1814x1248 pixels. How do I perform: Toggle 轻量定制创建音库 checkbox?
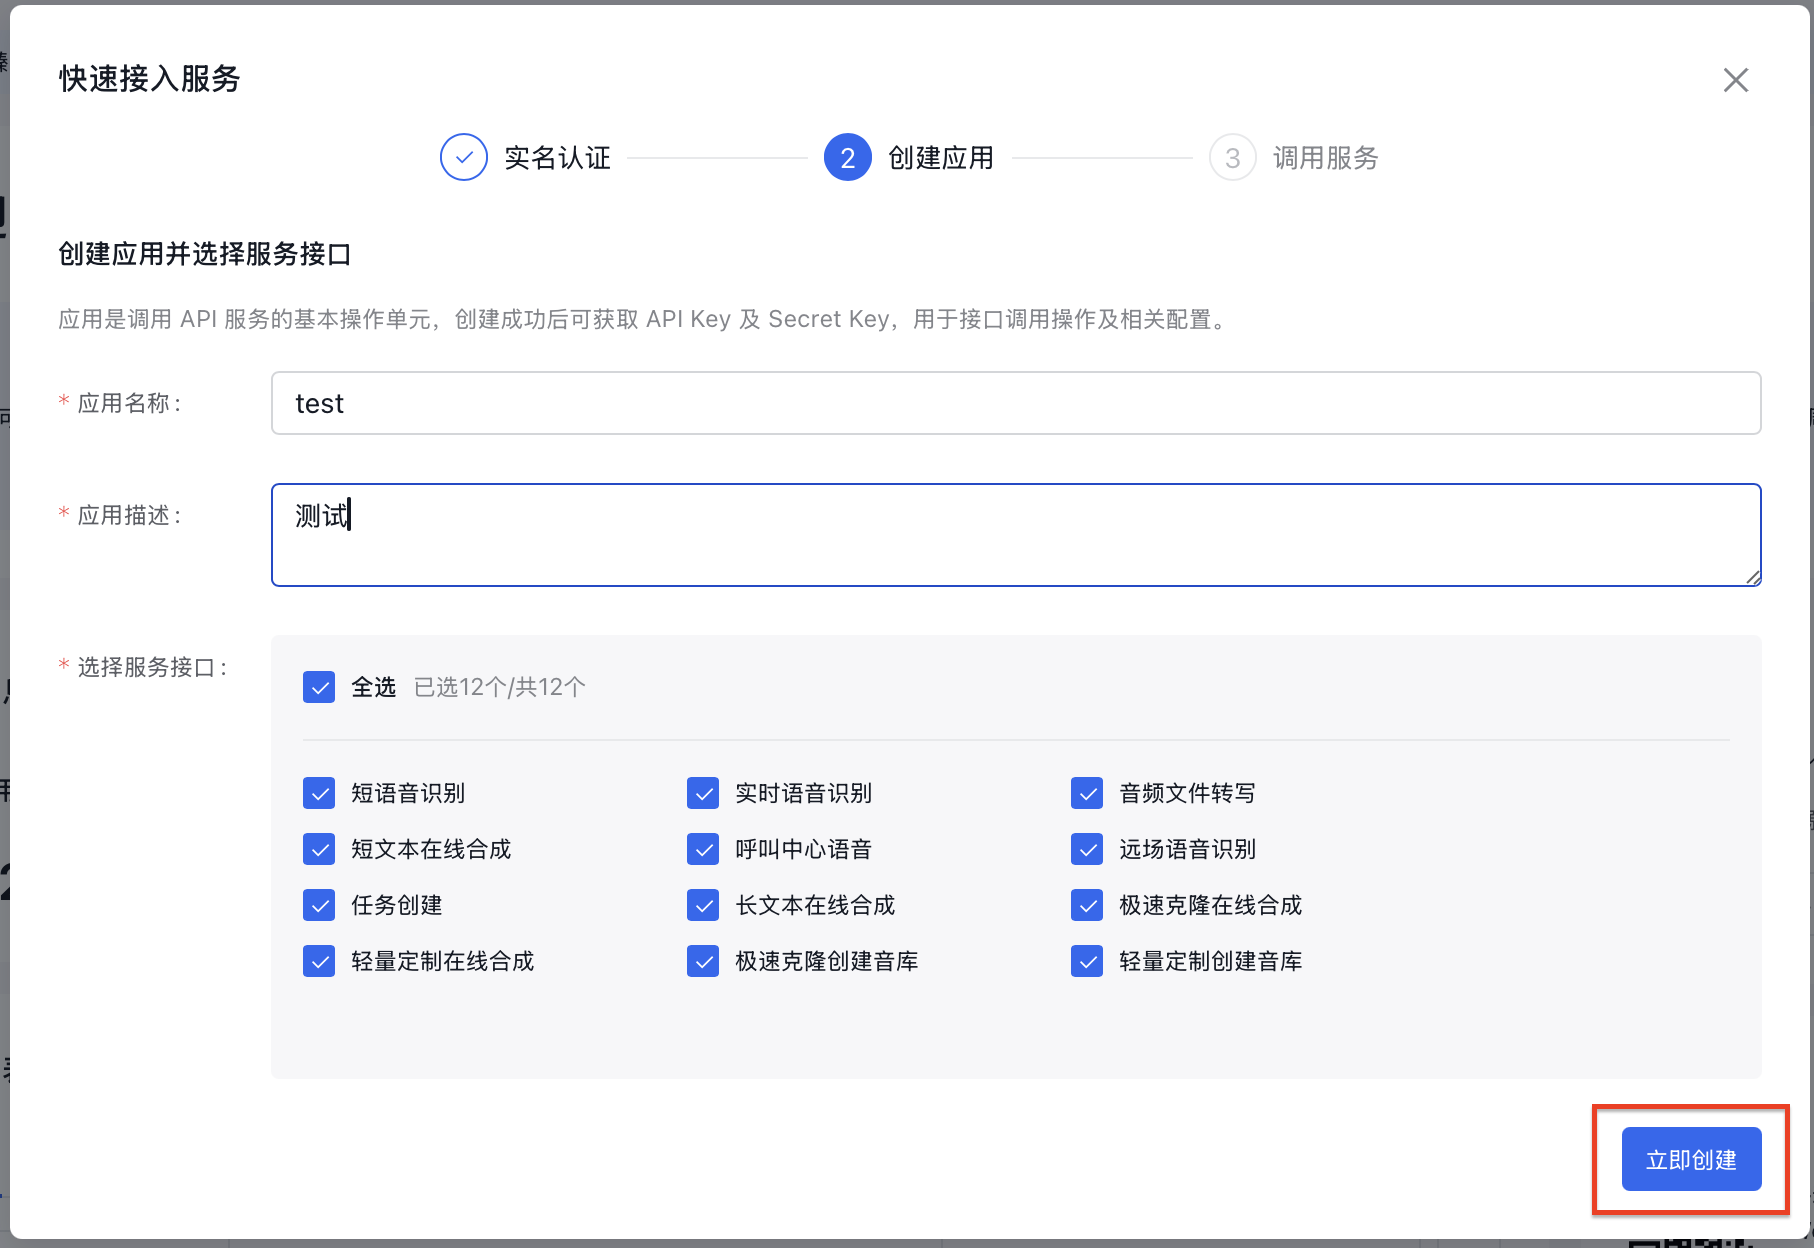1087,961
